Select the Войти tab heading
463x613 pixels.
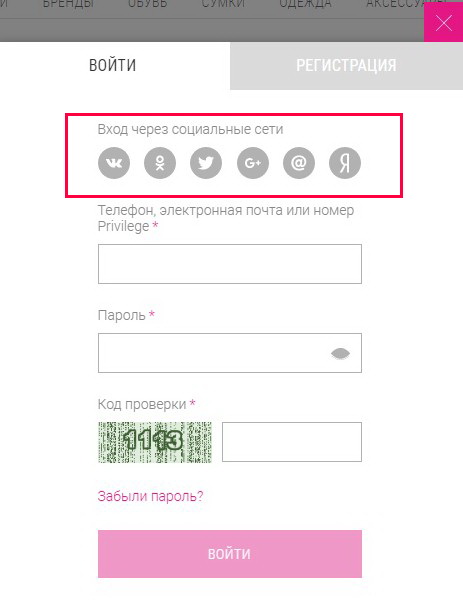(x=113, y=65)
